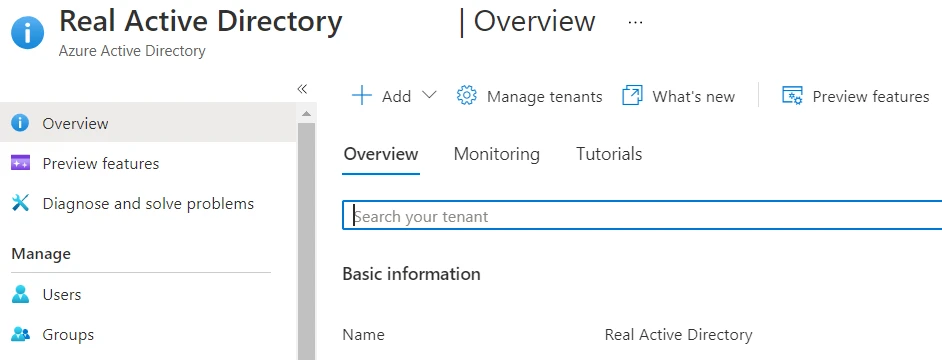Click the purple Preview features sidebar icon
942x360 pixels.
pyautogui.click(x=20, y=163)
